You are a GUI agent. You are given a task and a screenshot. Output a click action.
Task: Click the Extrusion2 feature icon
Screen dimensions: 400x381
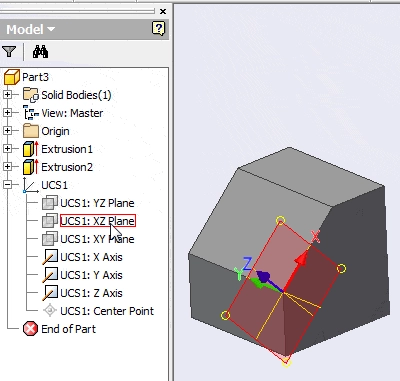tap(31, 167)
